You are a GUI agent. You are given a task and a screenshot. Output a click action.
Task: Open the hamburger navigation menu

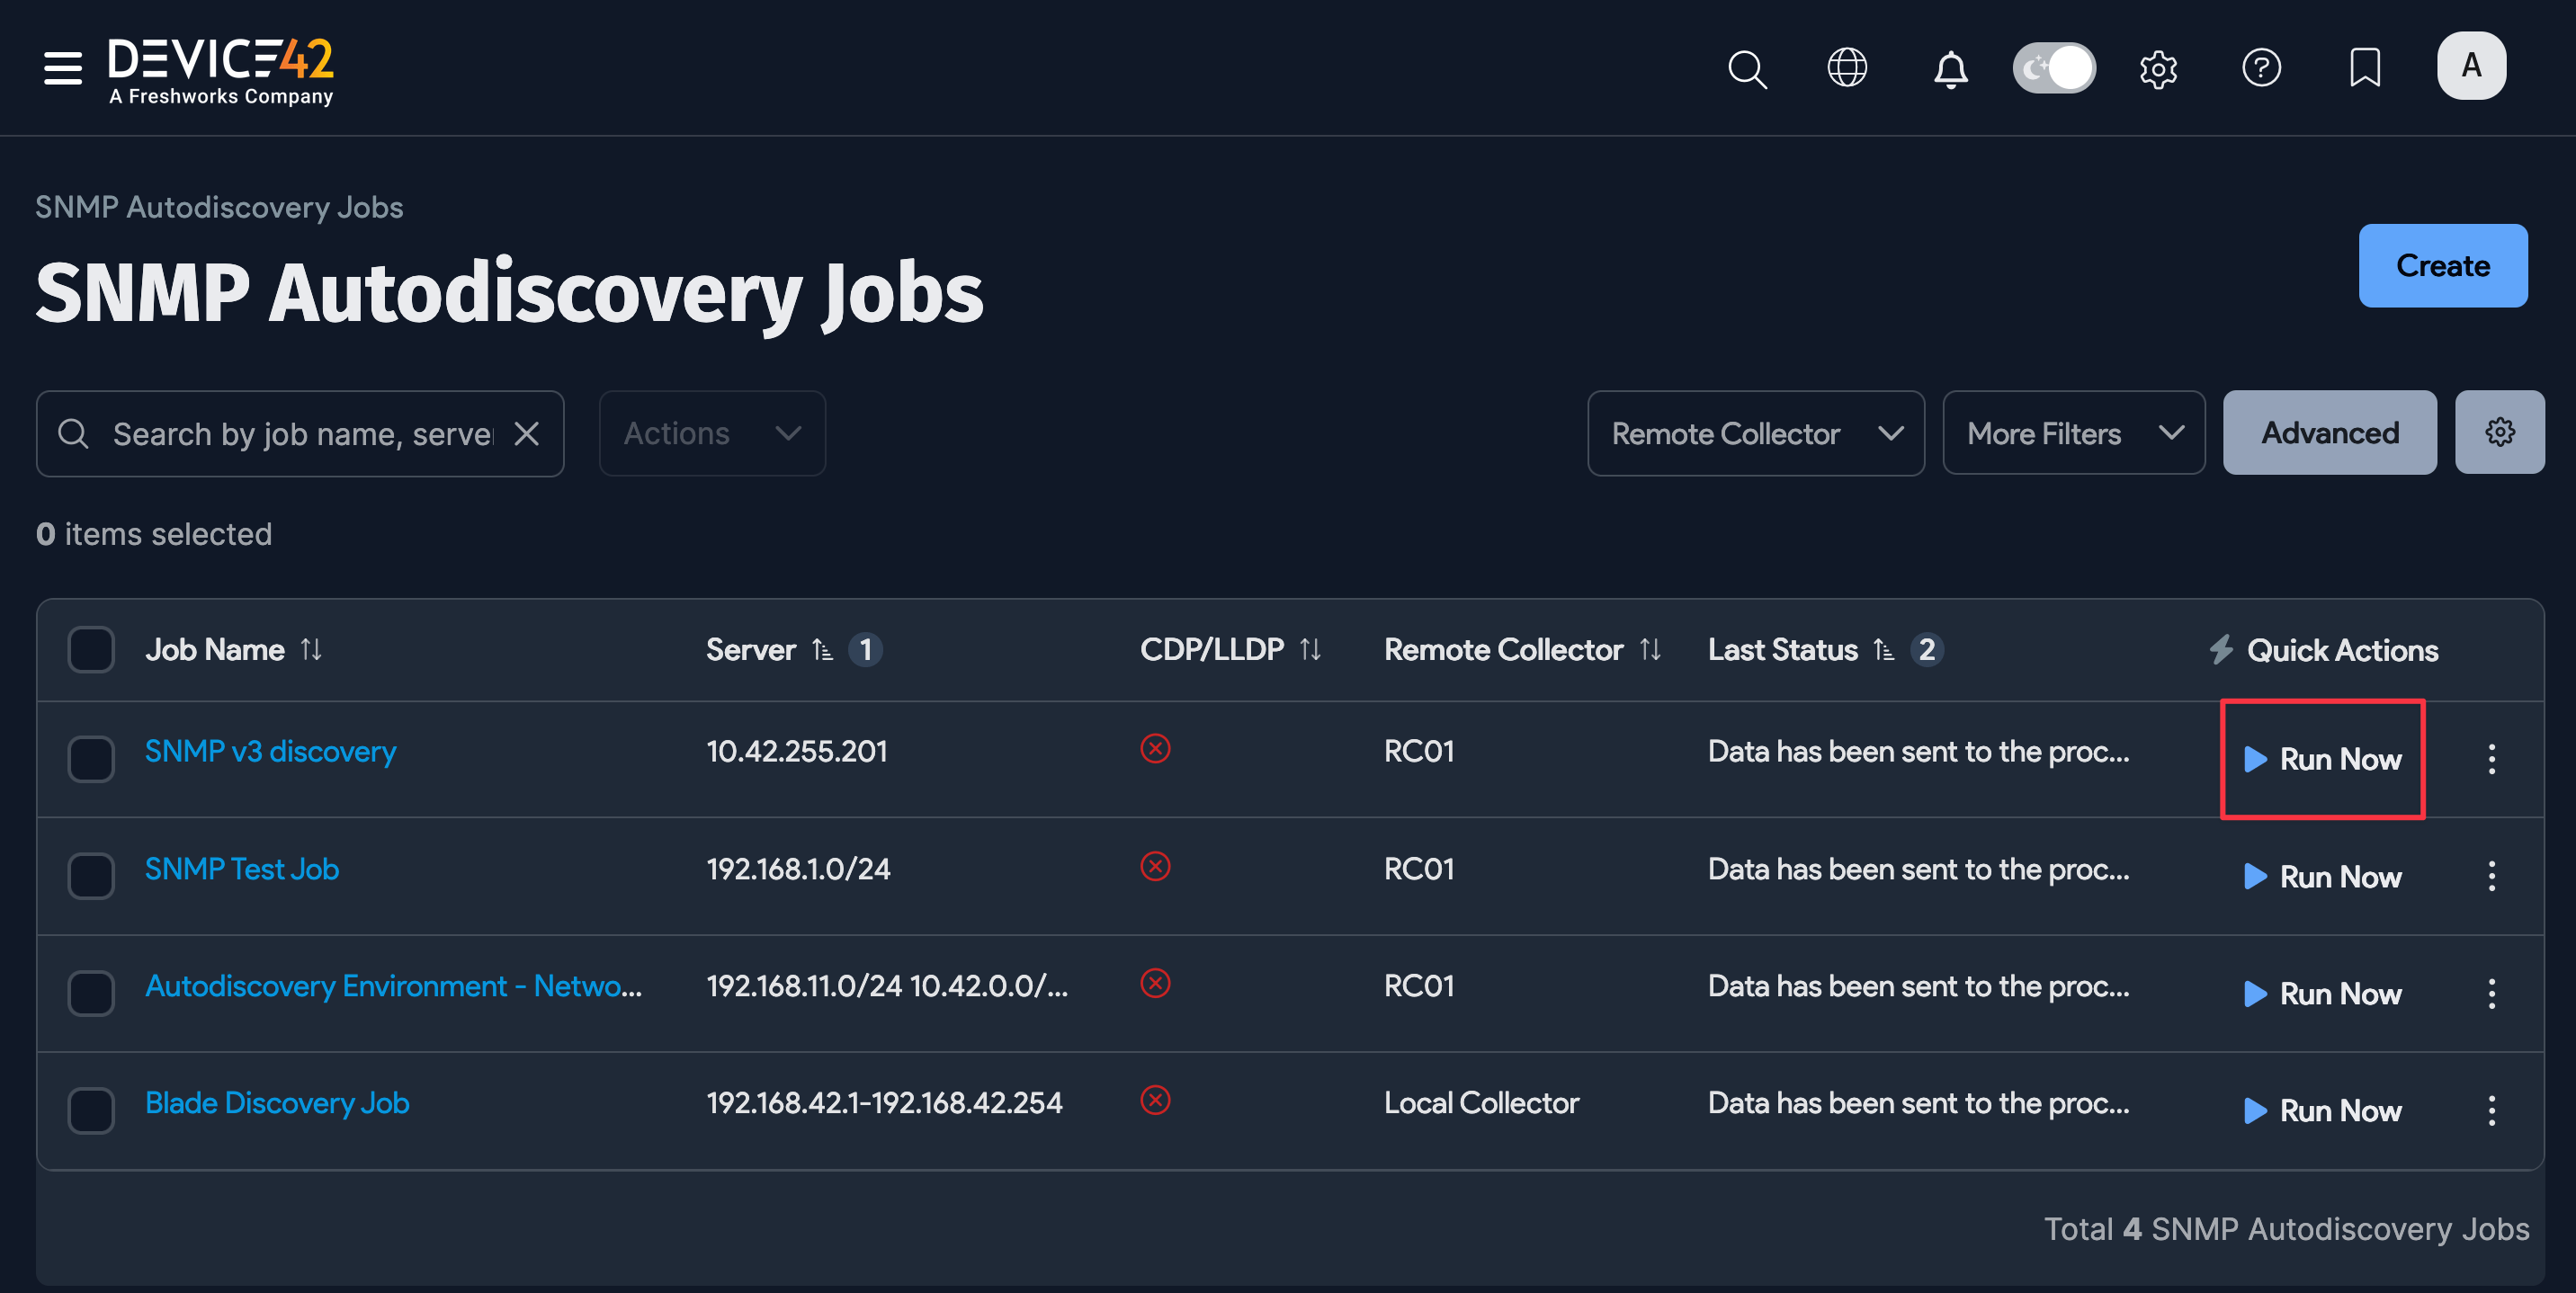pos(61,67)
